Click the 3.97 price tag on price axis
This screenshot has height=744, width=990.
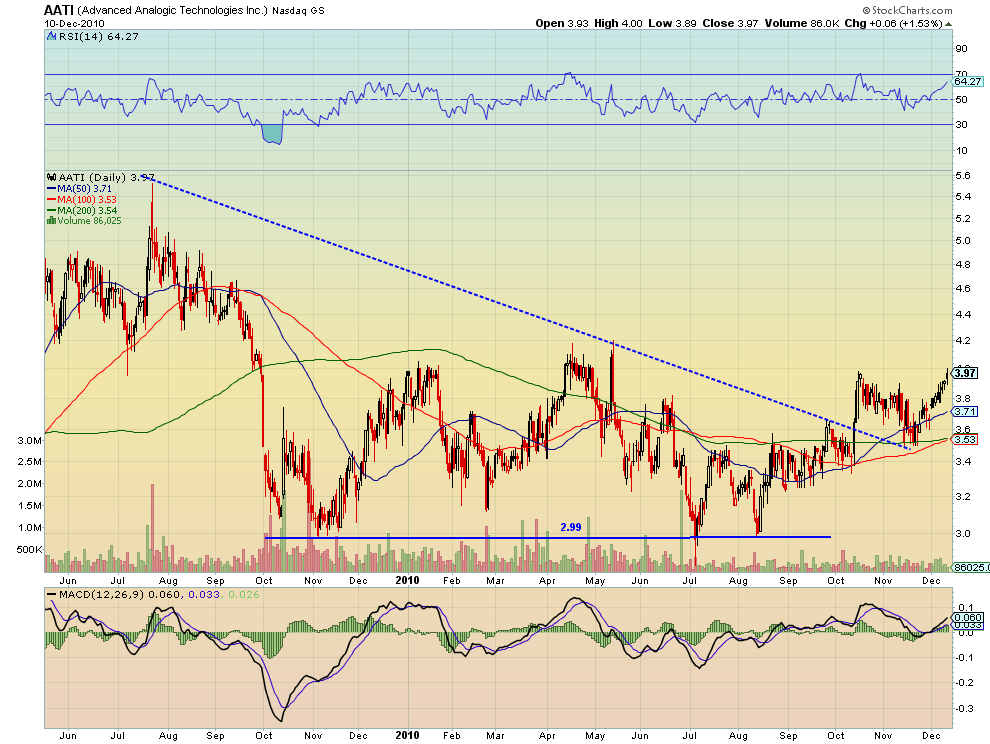pyautogui.click(x=966, y=373)
